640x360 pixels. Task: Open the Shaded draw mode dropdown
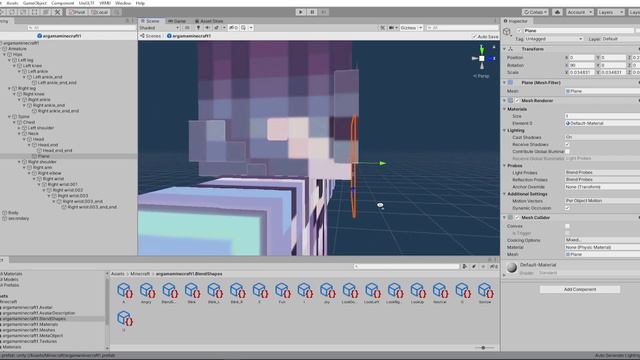159,28
